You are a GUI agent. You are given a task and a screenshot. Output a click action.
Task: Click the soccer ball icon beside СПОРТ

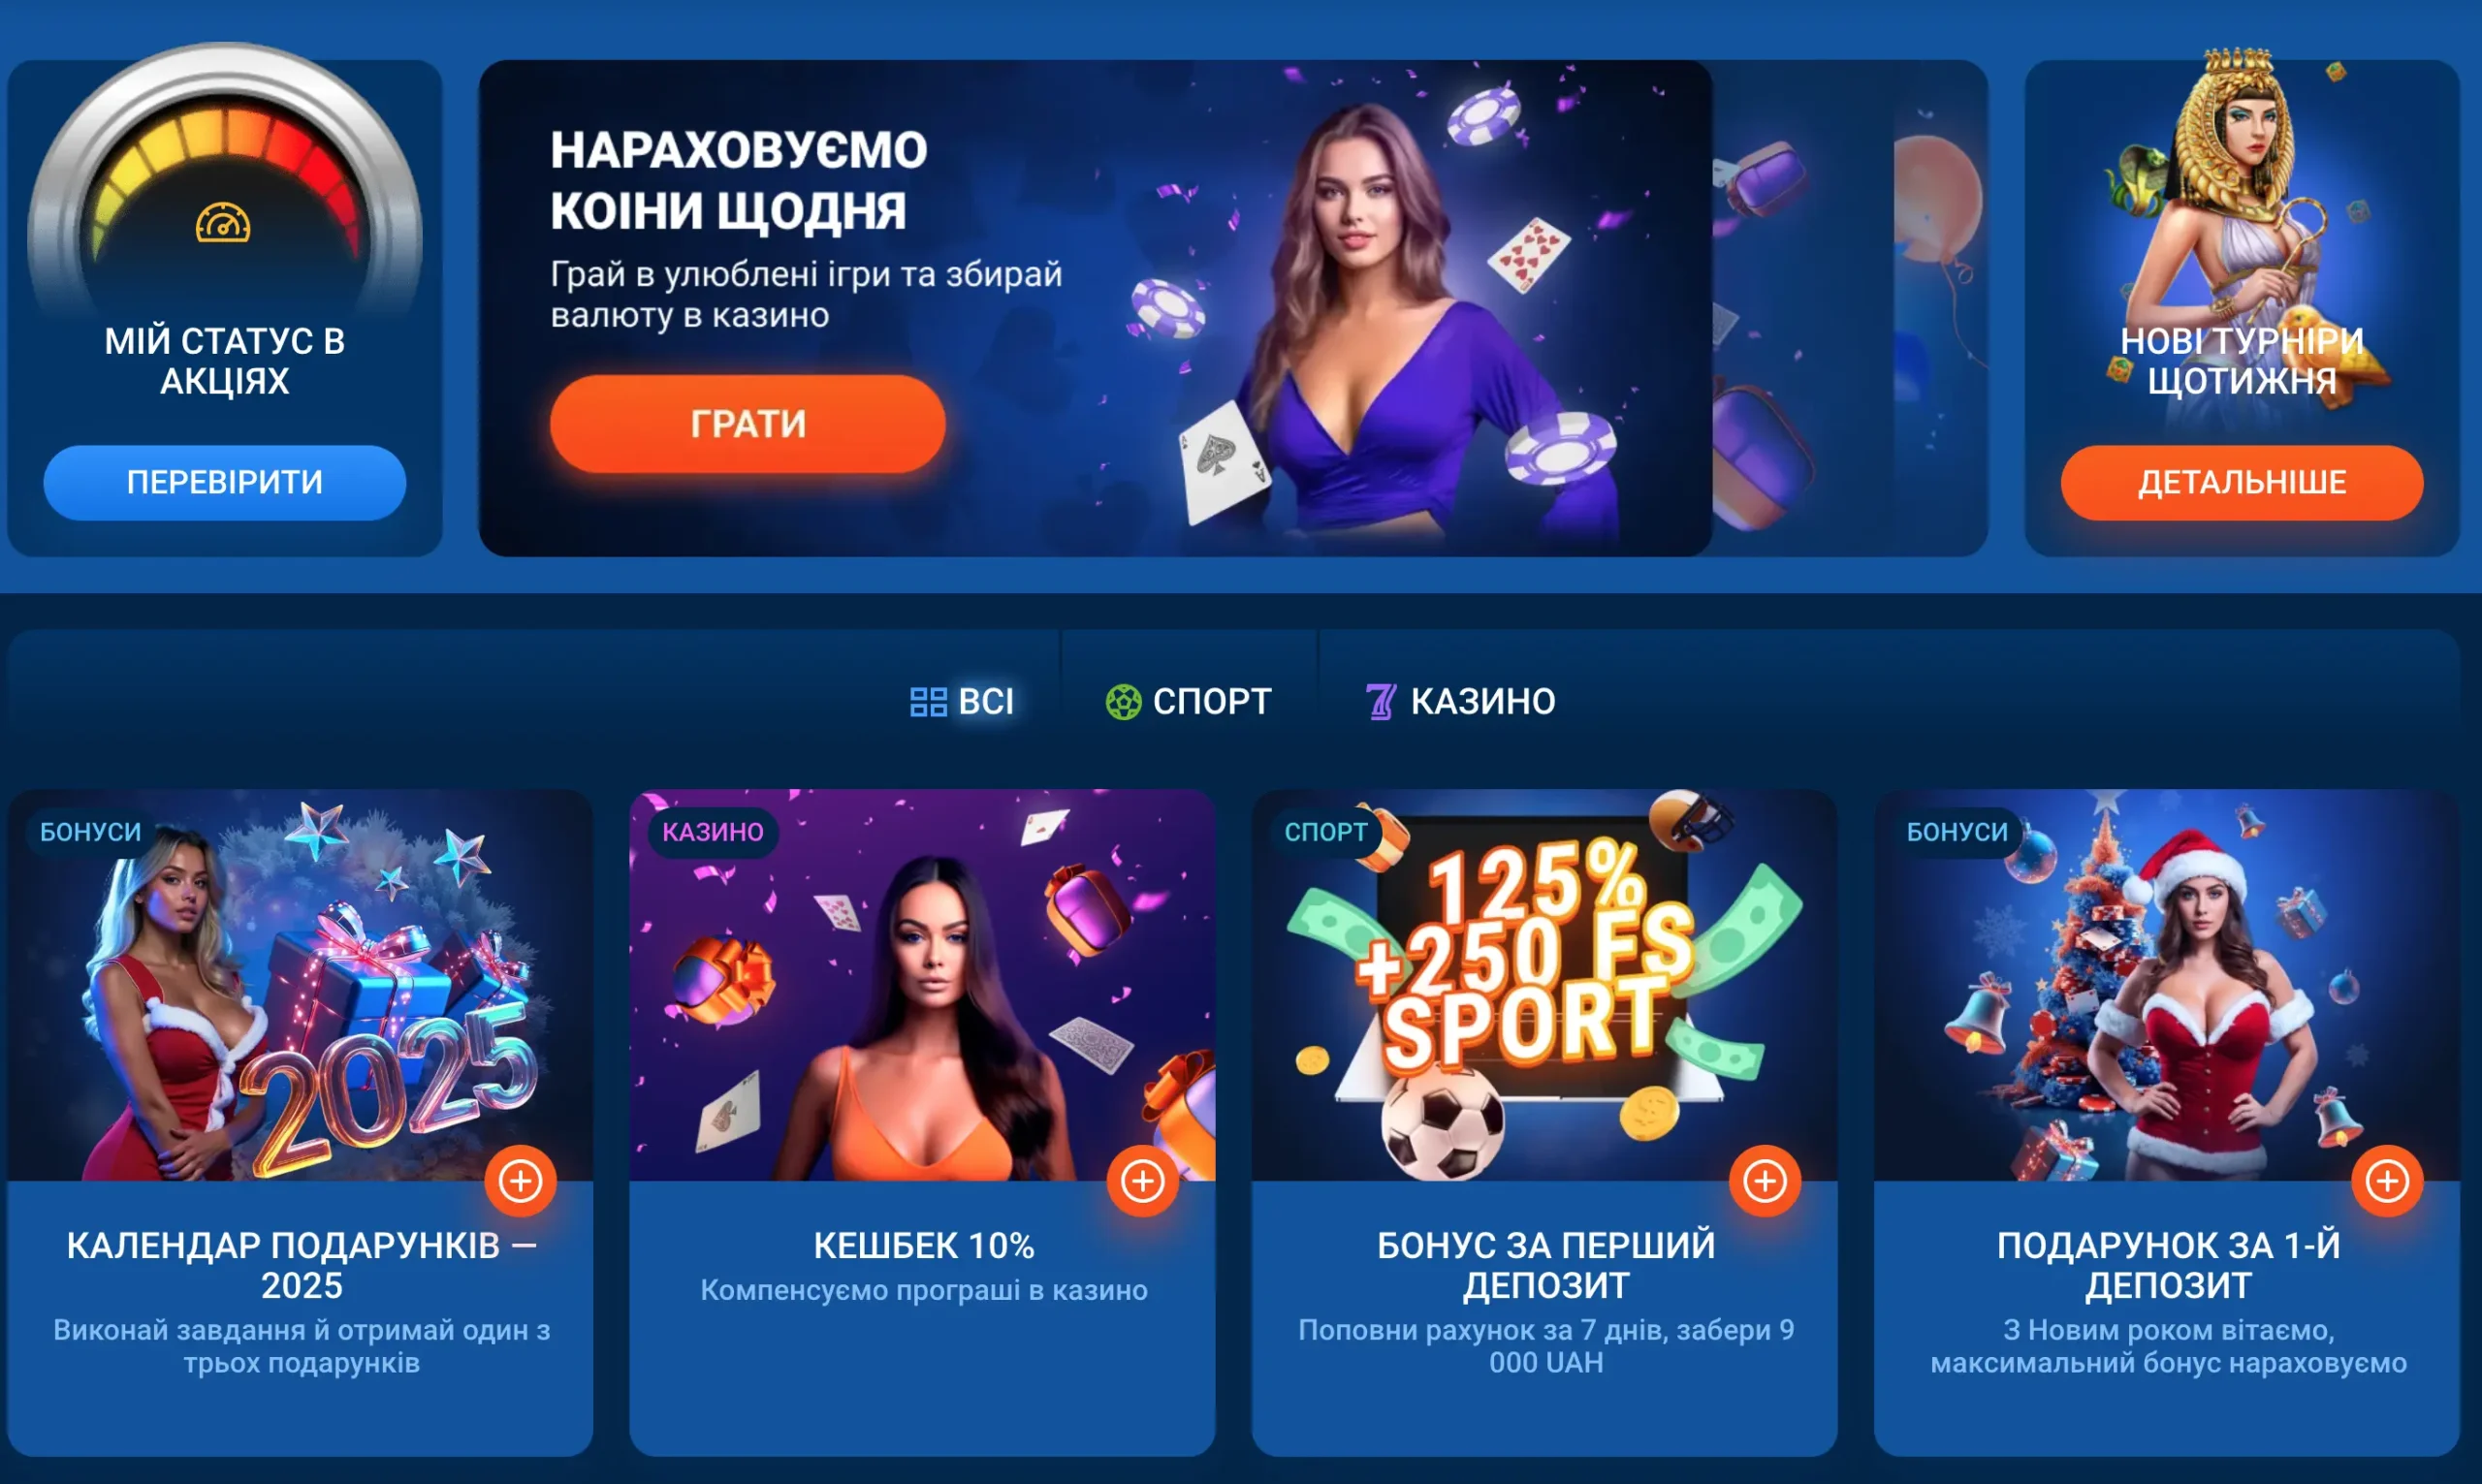[1123, 702]
